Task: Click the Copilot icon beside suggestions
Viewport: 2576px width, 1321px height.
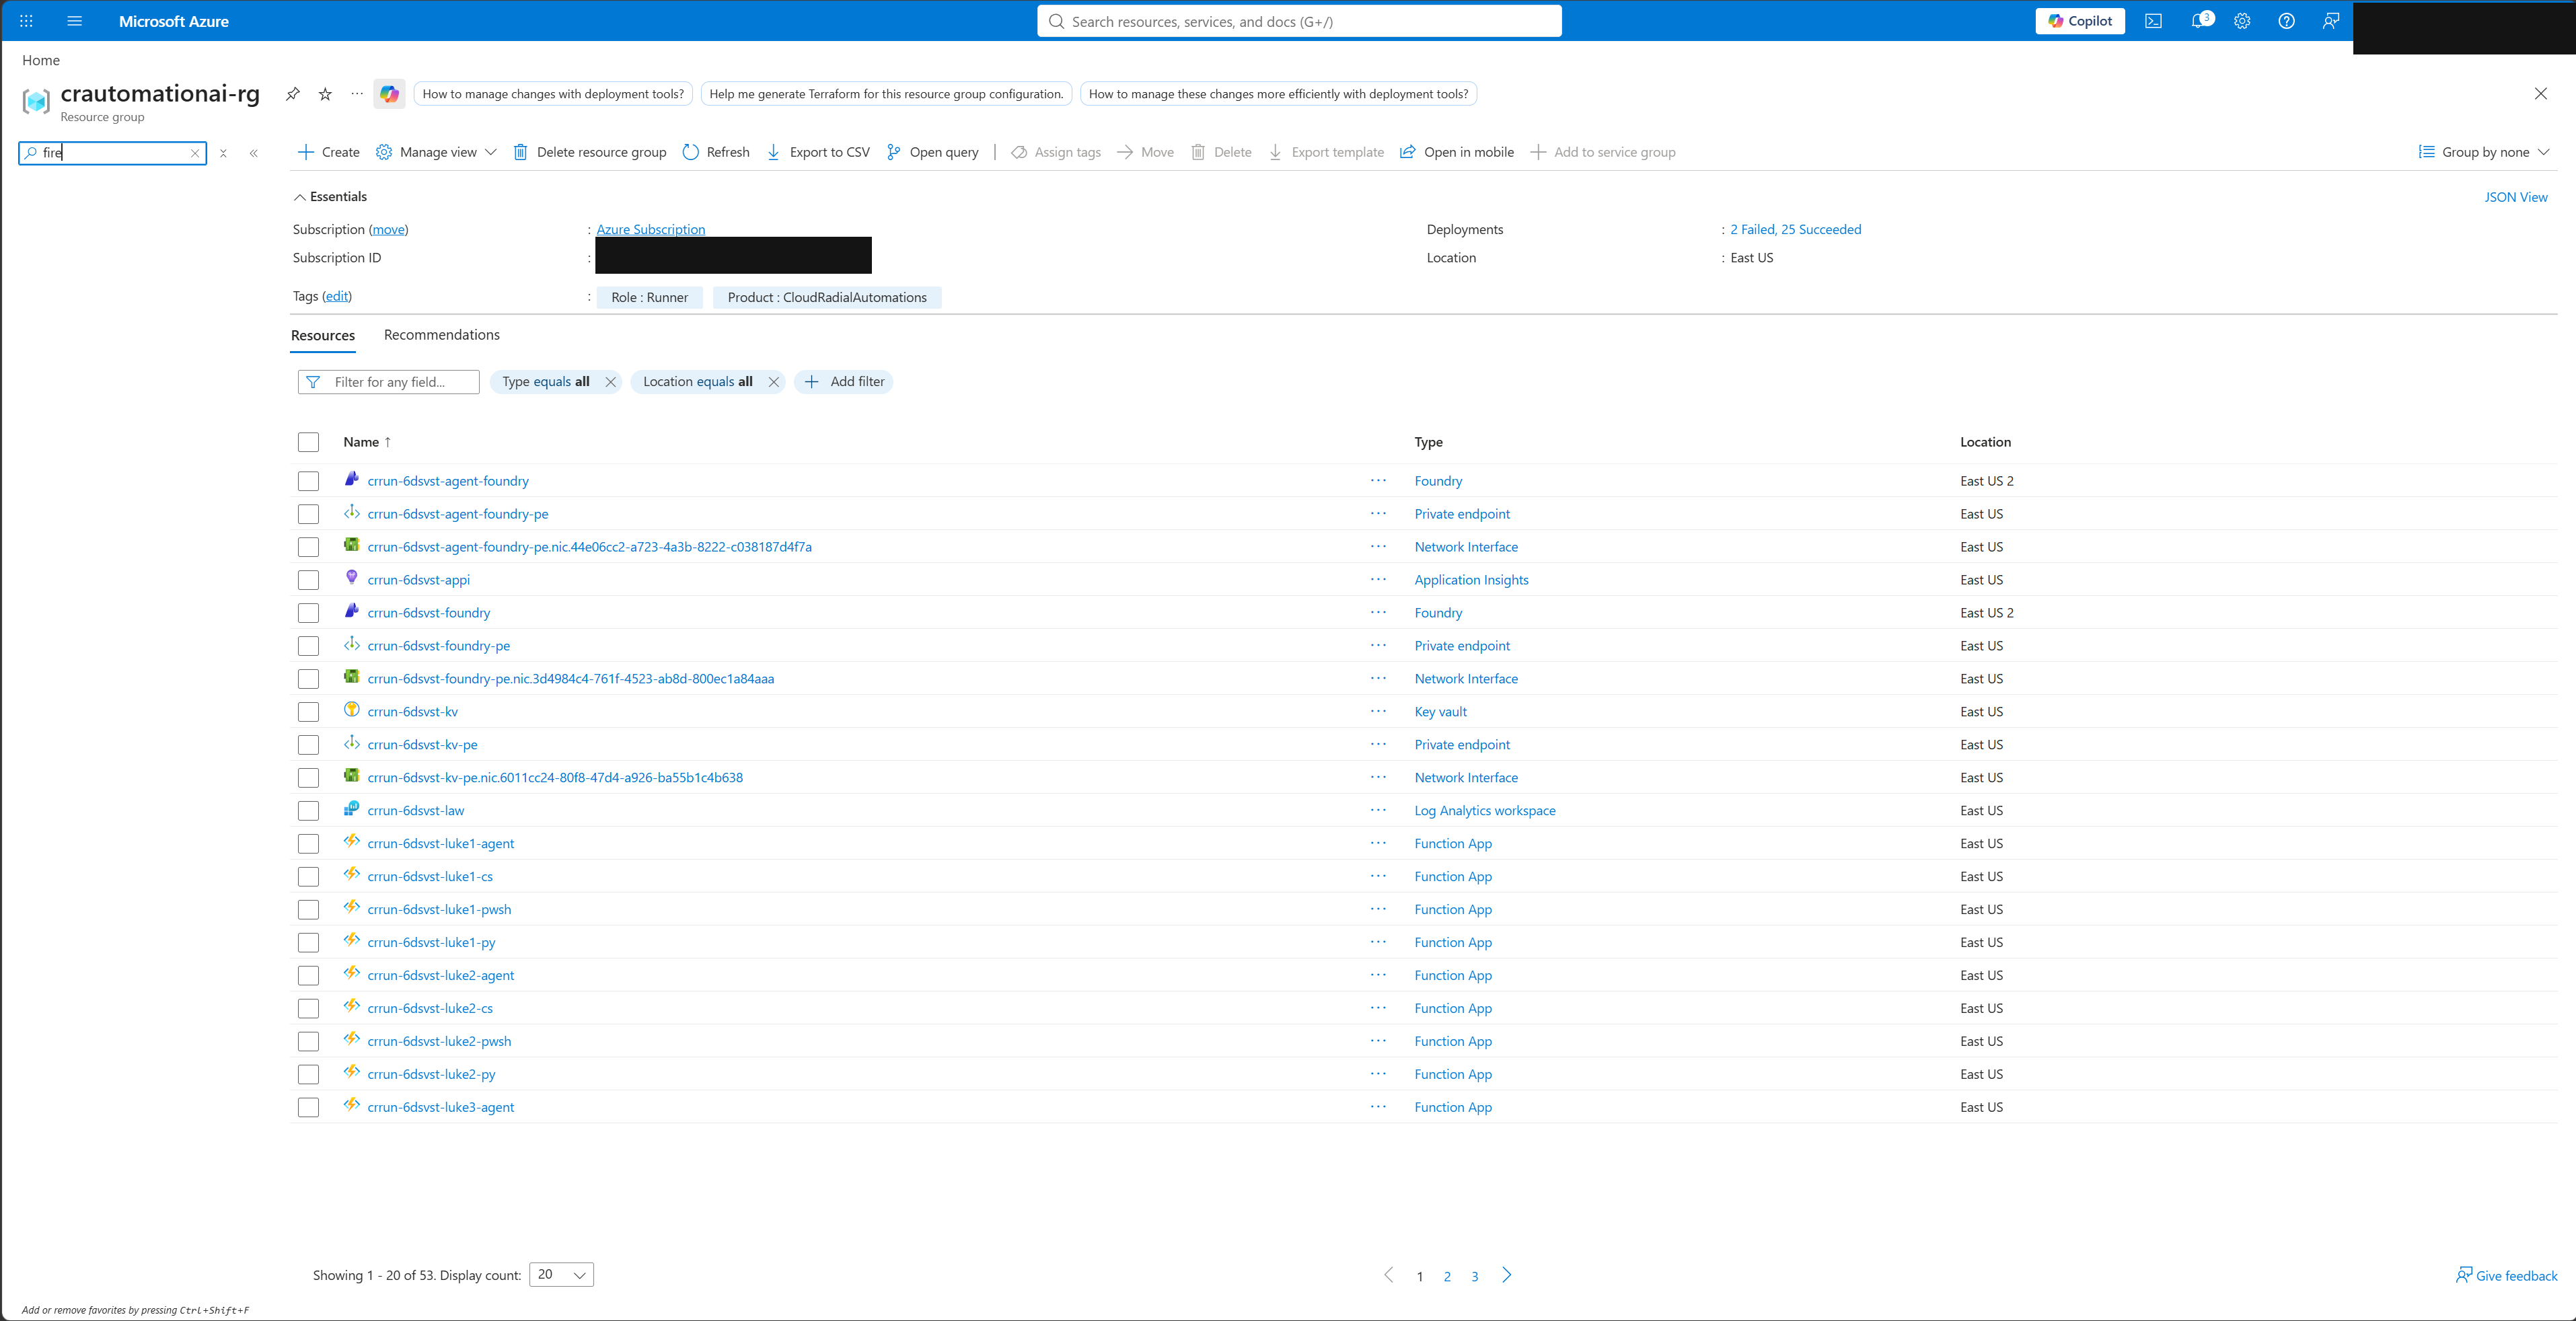Action: pos(389,94)
